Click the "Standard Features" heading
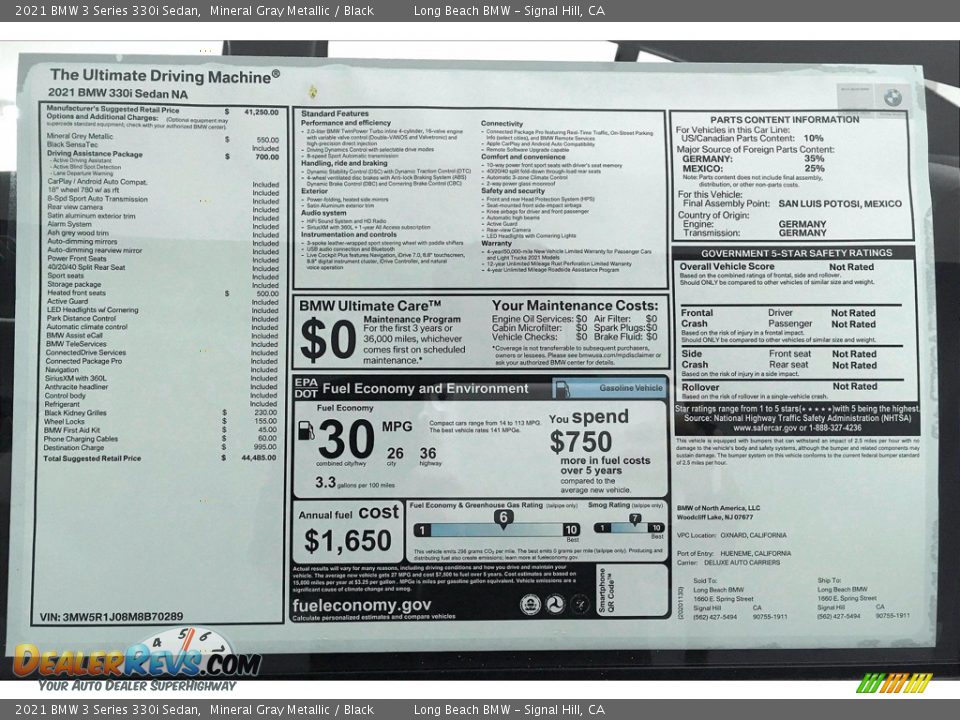The image size is (960, 720). pyautogui.click(x=335, y=114)
